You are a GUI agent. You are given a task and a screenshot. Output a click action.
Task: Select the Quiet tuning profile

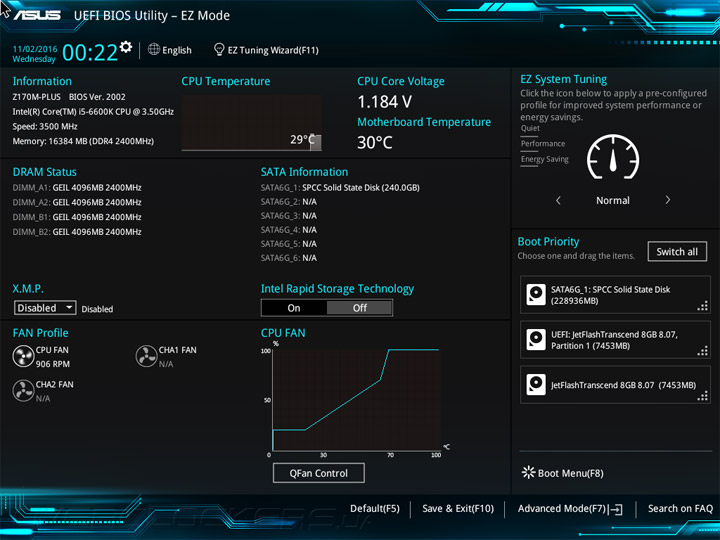coord(530,128)
